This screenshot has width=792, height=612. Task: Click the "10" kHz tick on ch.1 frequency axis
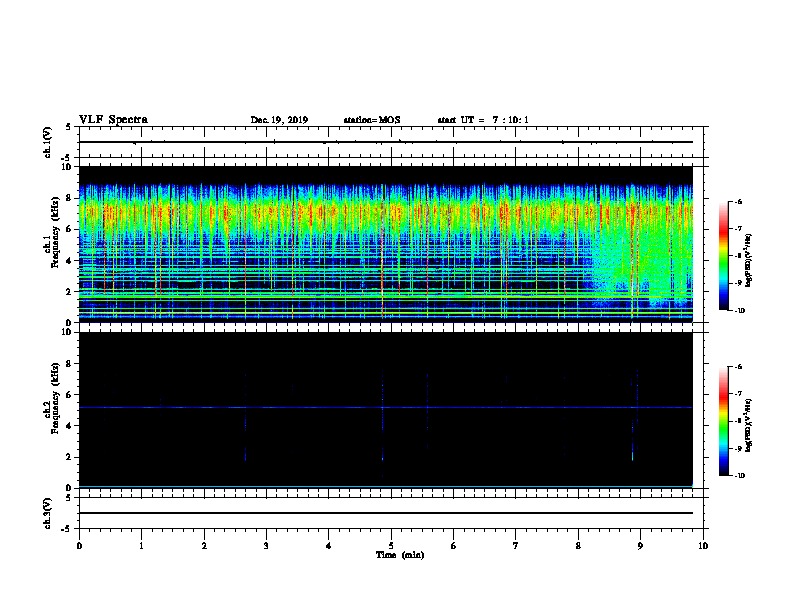67,167
